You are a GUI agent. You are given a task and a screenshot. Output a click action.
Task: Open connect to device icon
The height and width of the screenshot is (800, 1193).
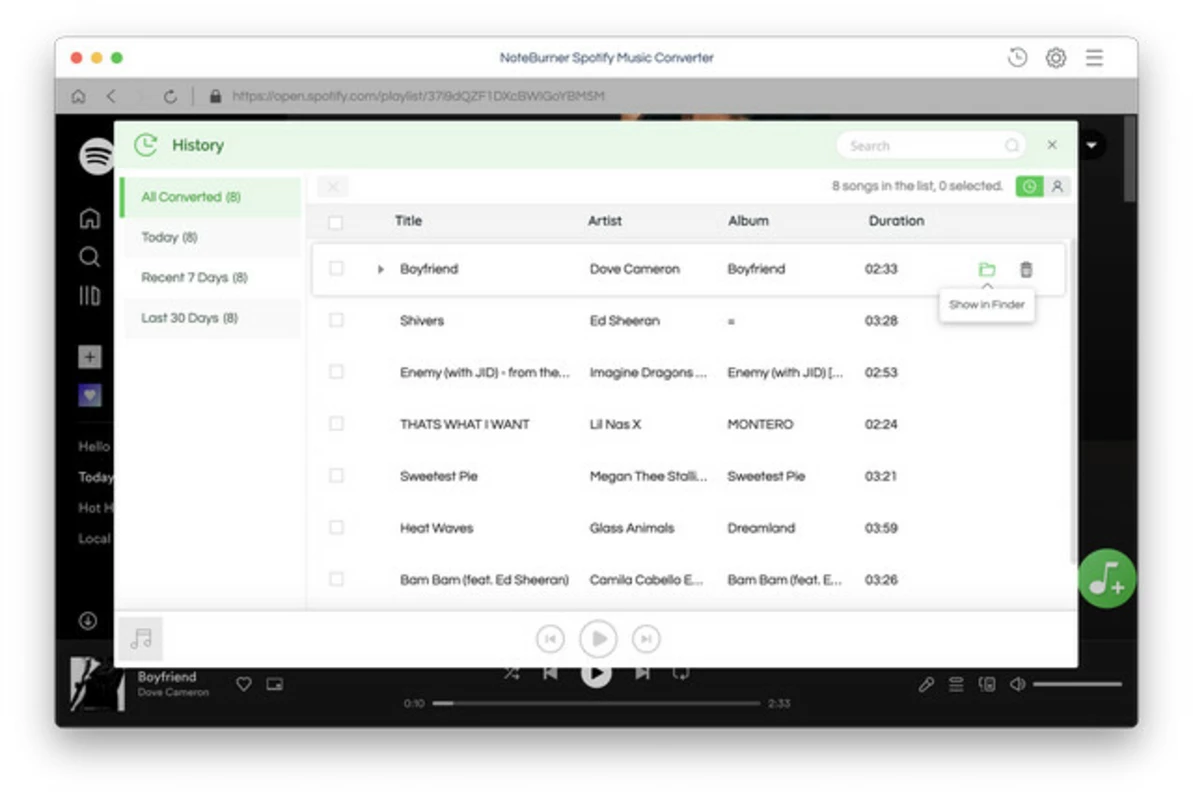pos(987,684)
